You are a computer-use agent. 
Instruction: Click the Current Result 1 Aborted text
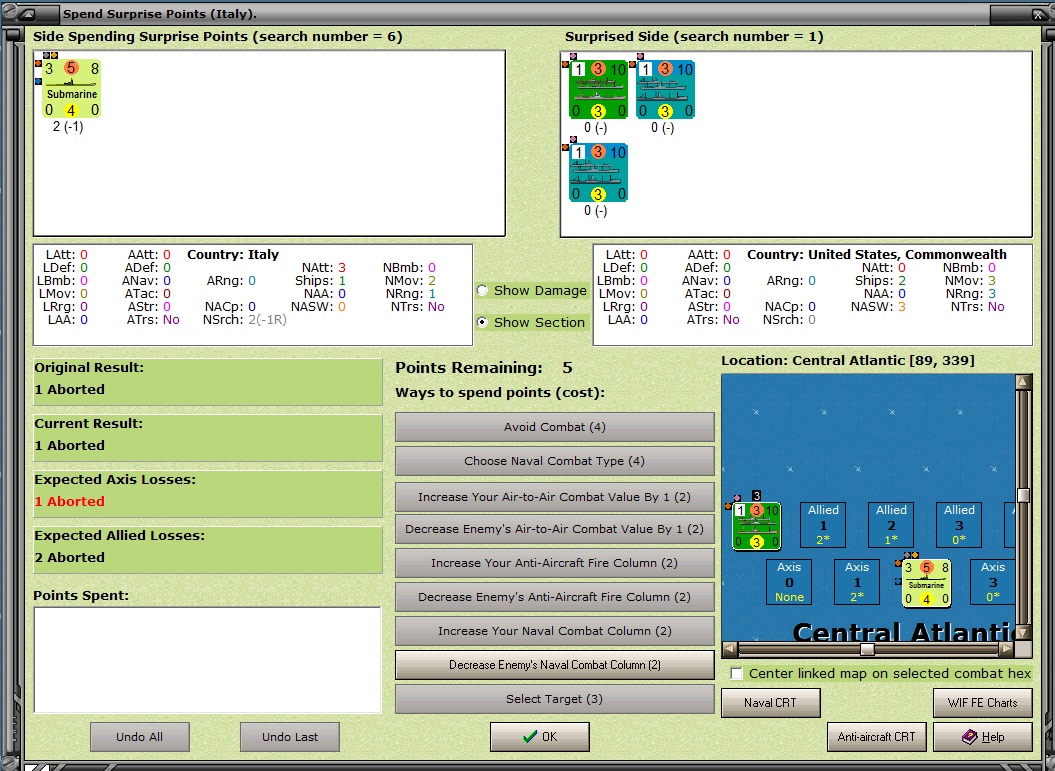pyautogui.click(x=69, y=445)
